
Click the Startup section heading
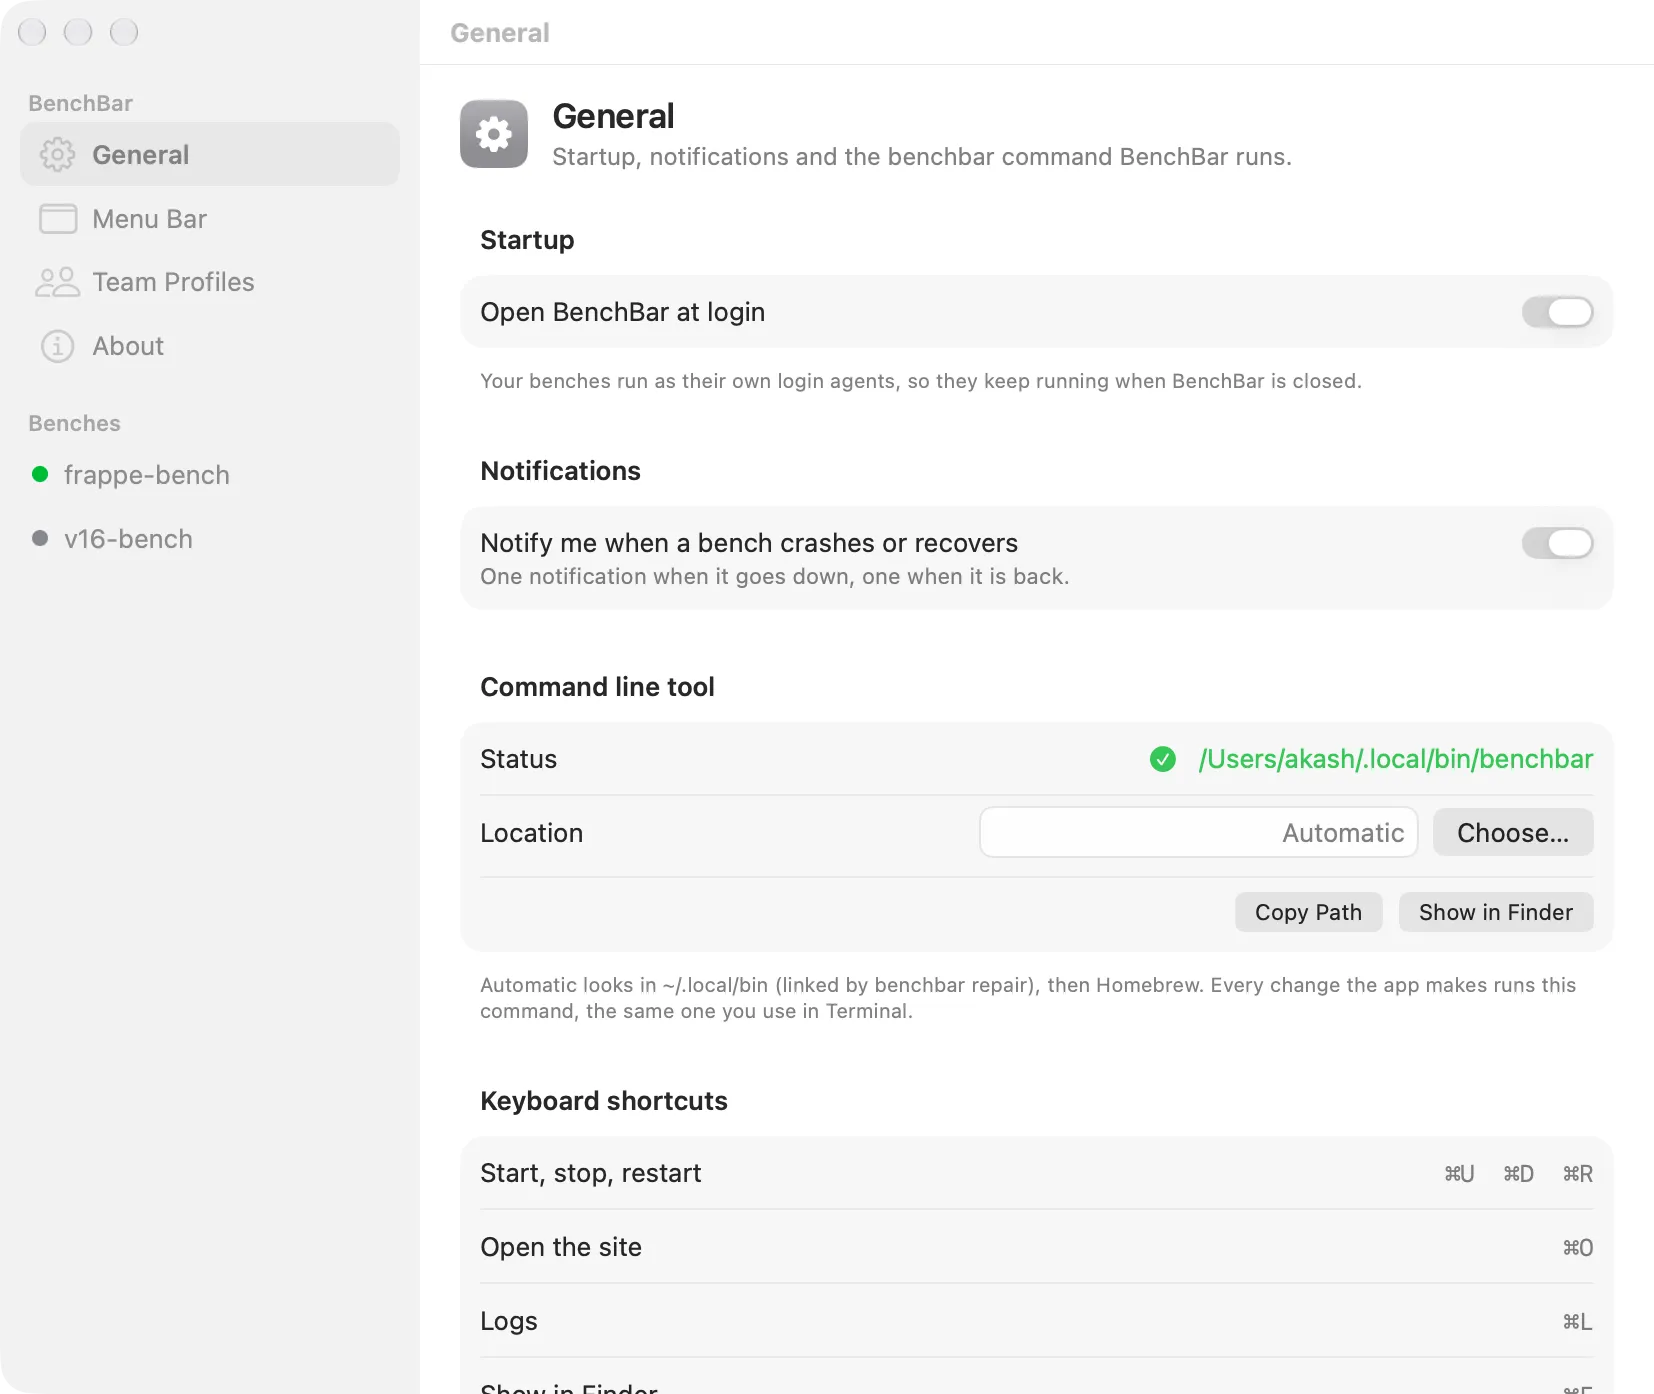tap(527, 240)
